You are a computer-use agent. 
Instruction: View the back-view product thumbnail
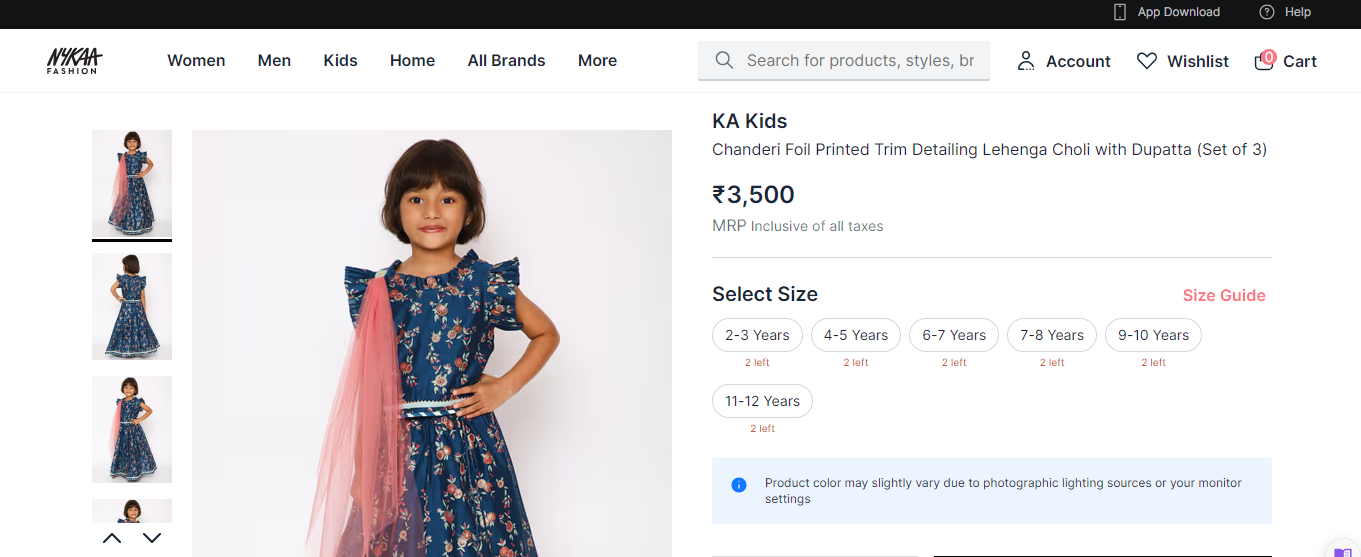pyautogui.click(x=132, y=306)
